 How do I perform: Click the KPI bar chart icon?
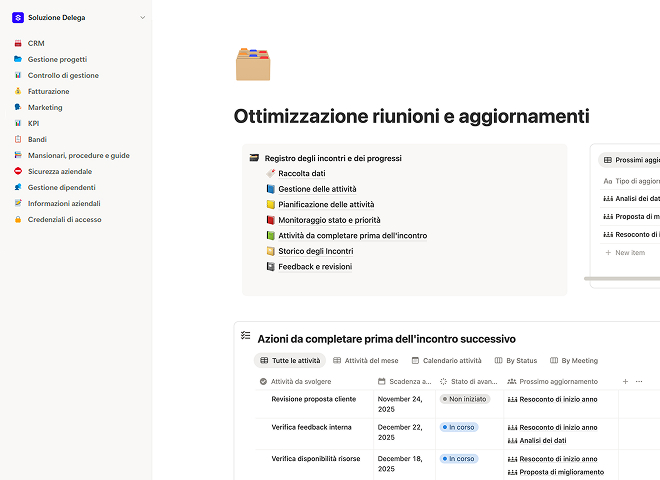[18, 123]
